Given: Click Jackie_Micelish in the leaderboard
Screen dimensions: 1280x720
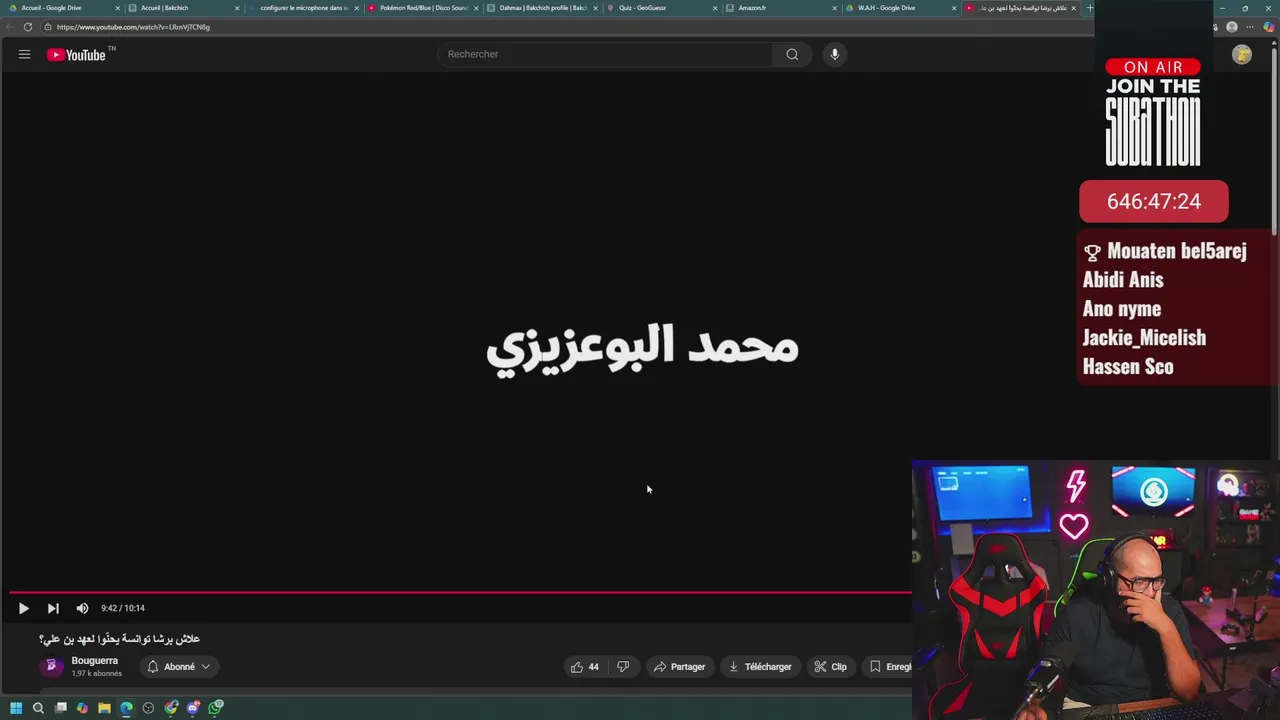Looking at the screenshot, I should 1144,338.
